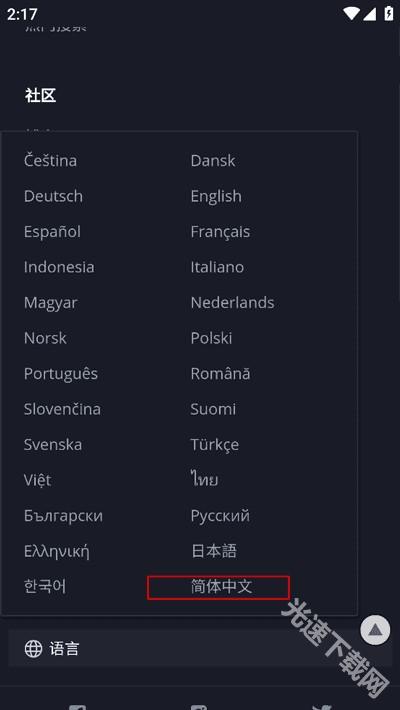Select Türkçe language option
Screen dimensions: 400x710
tap(215, 445)
